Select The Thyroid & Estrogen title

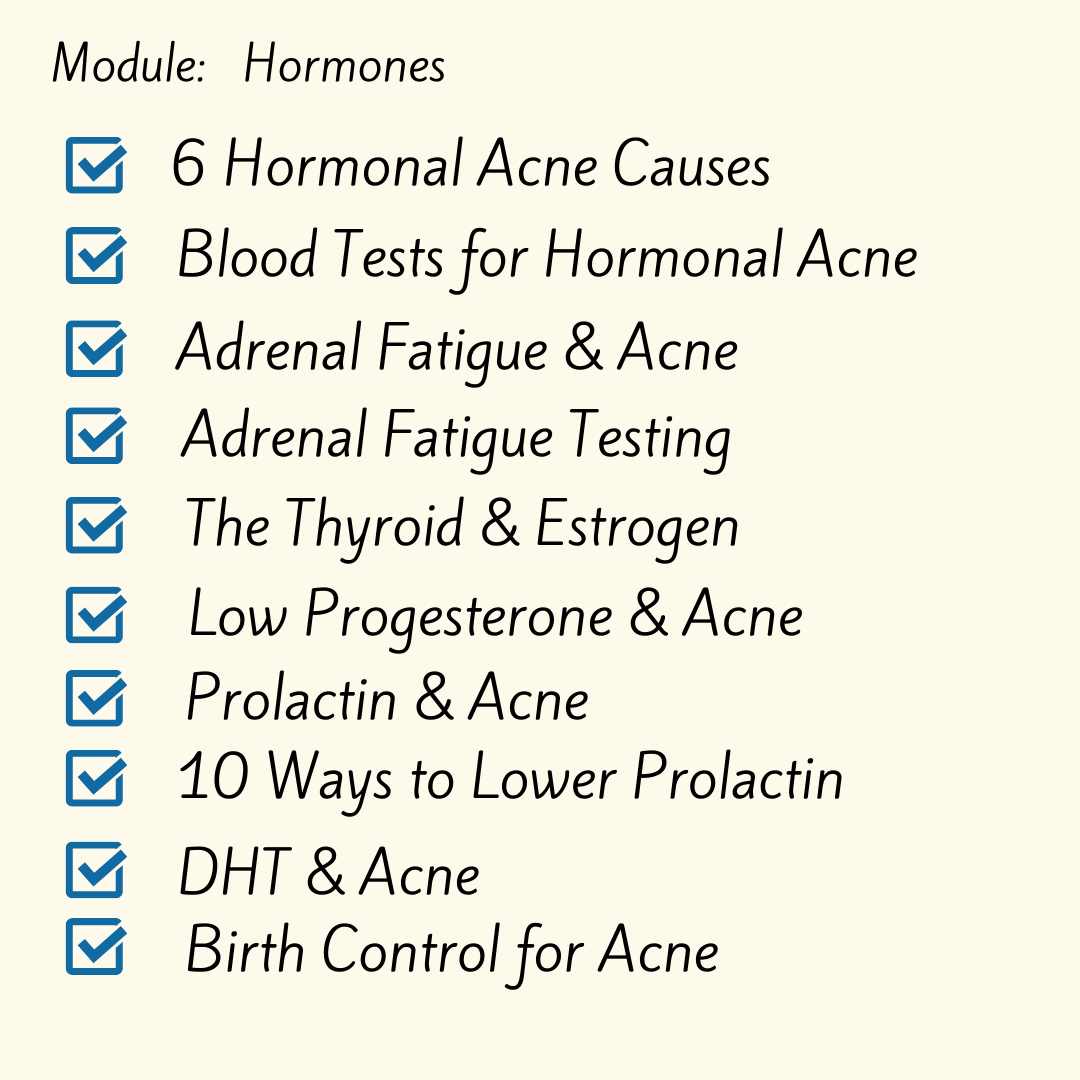coord(461,527)
